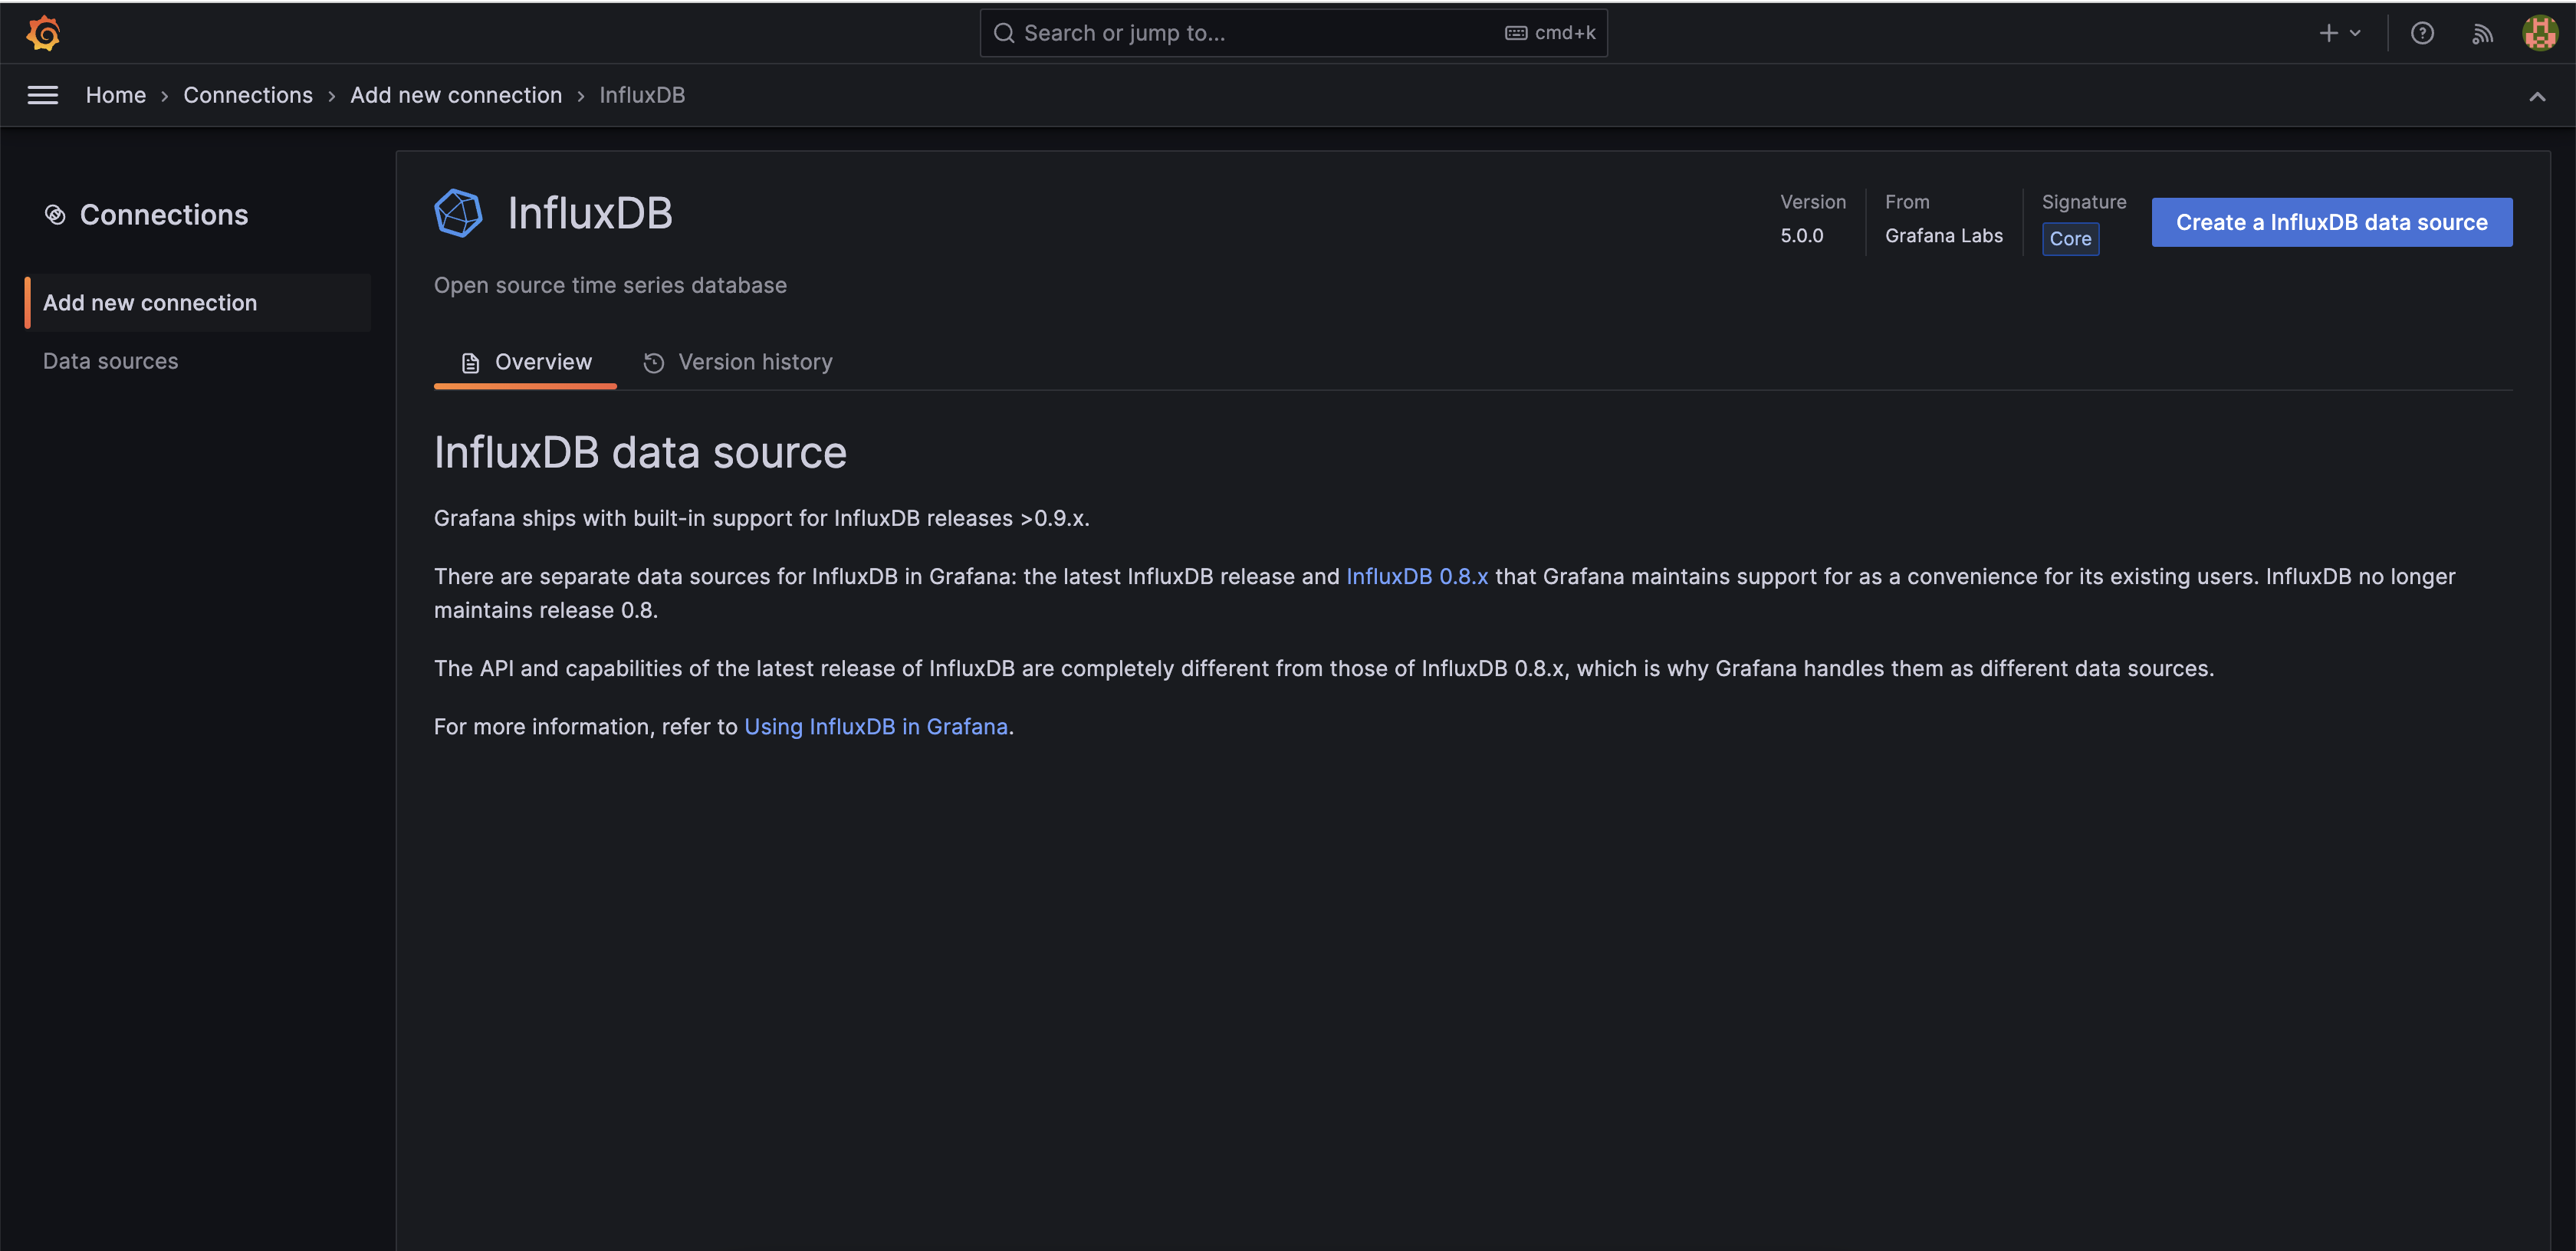Expand the dropdown chevron next to plus
2576x1251 pixels.
(2355, 33)
